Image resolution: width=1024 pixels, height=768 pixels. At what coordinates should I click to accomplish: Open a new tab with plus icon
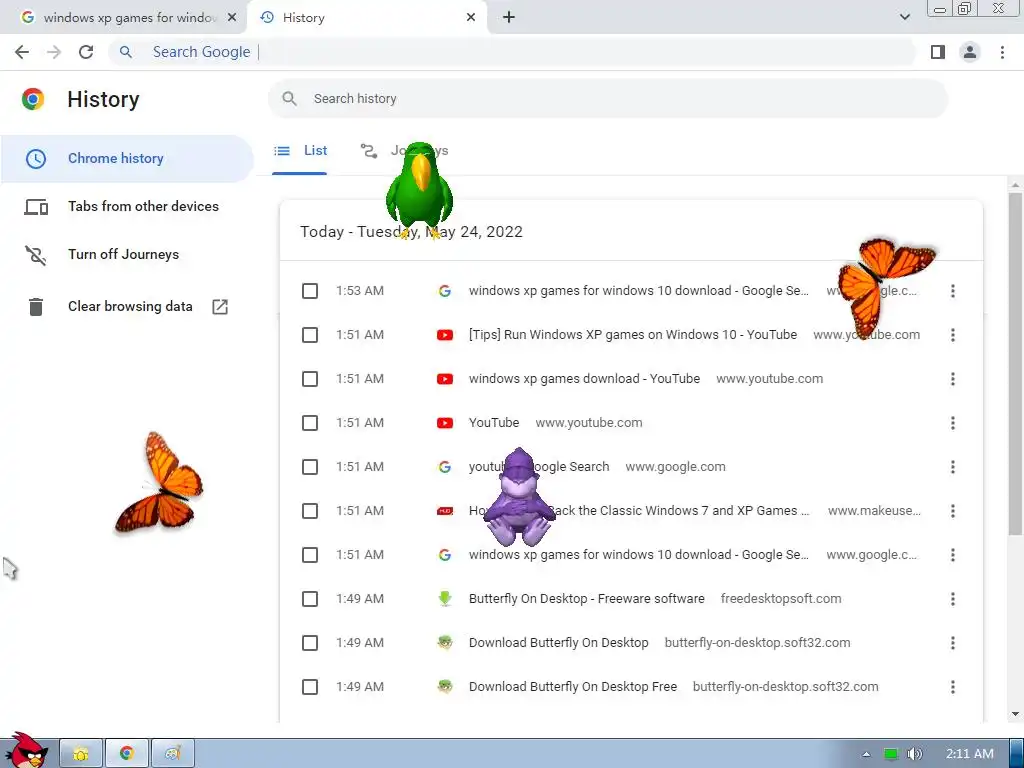coord(509,18)
